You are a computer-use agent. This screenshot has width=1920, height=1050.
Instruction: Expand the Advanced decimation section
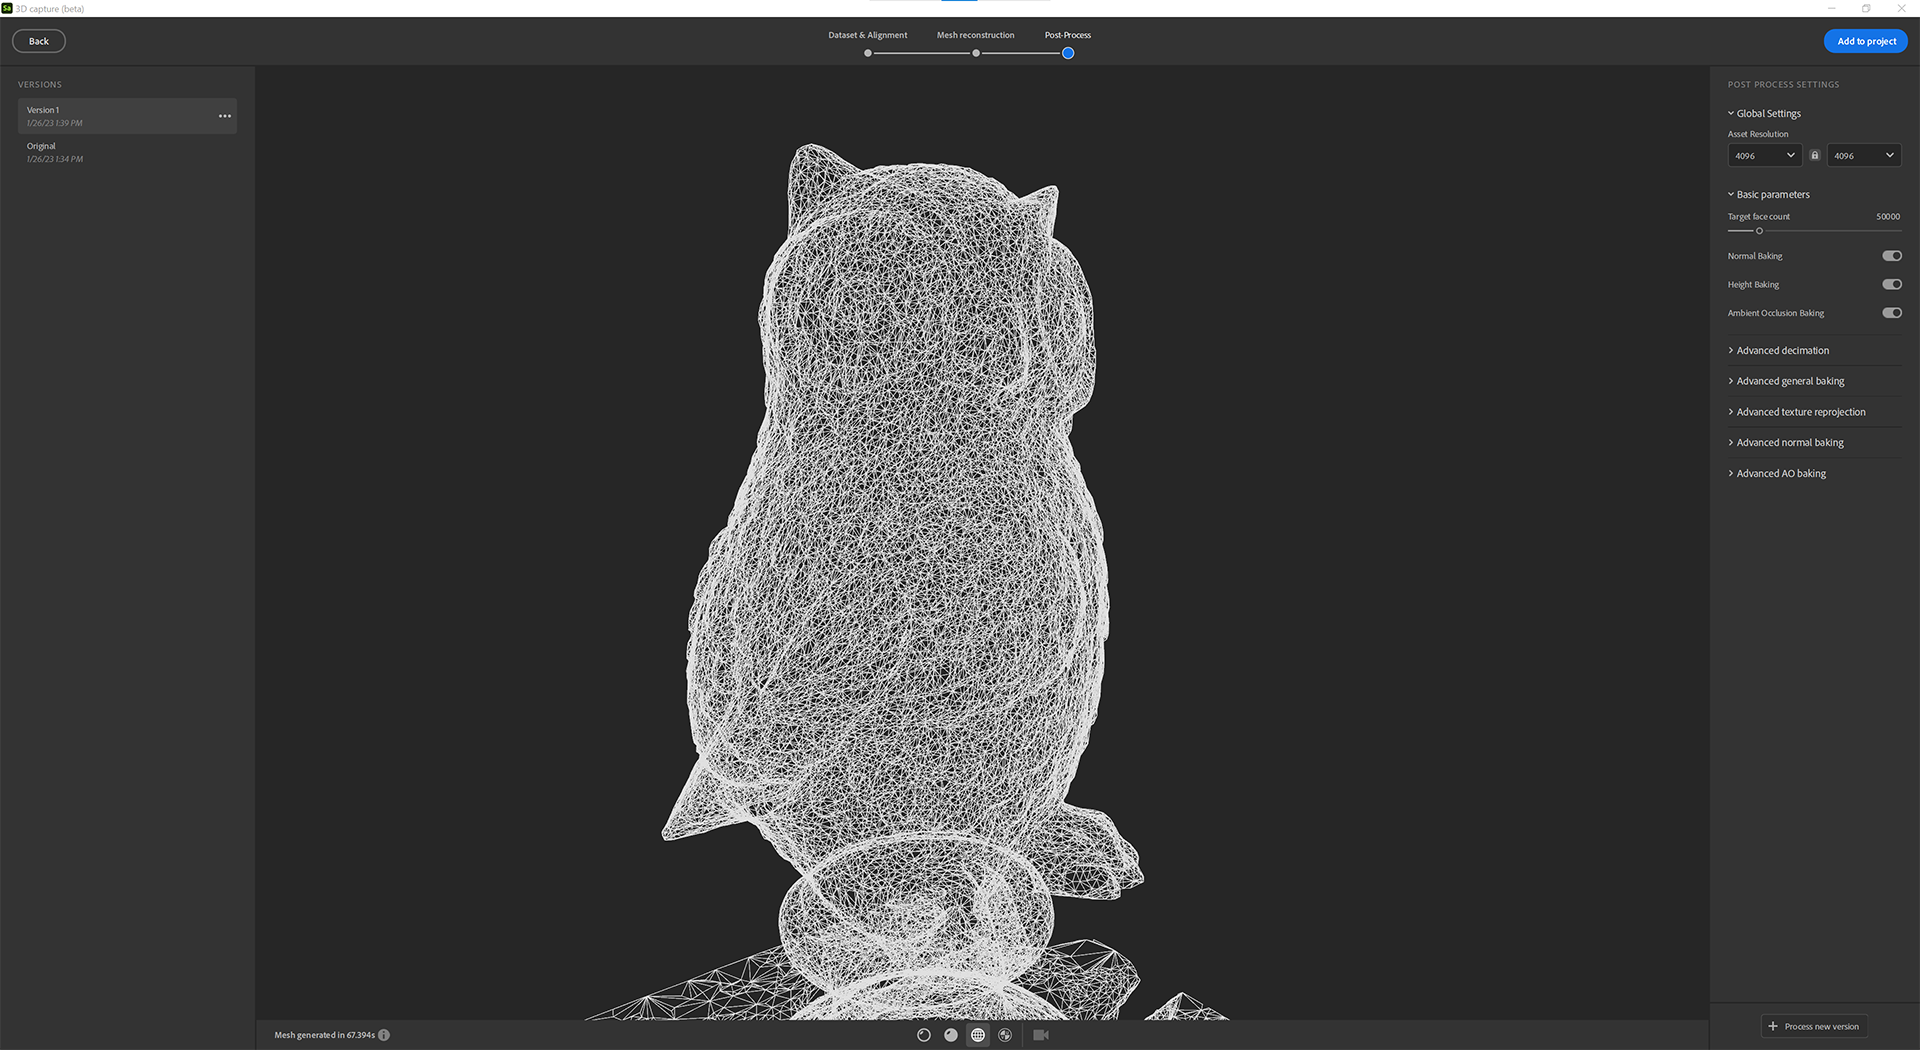tap(1782, 350)
